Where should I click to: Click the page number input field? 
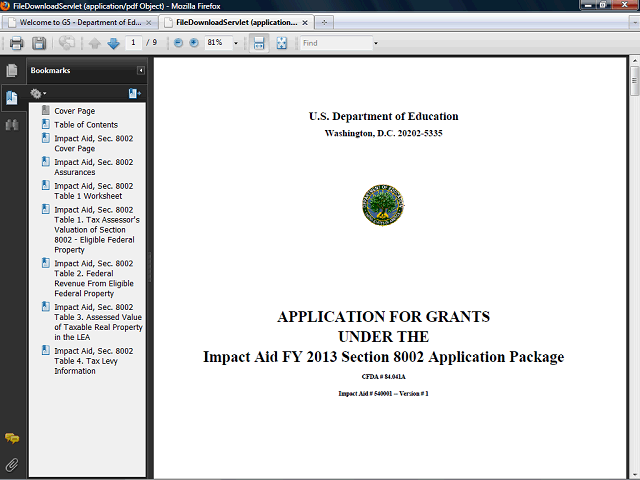[134, 43]
